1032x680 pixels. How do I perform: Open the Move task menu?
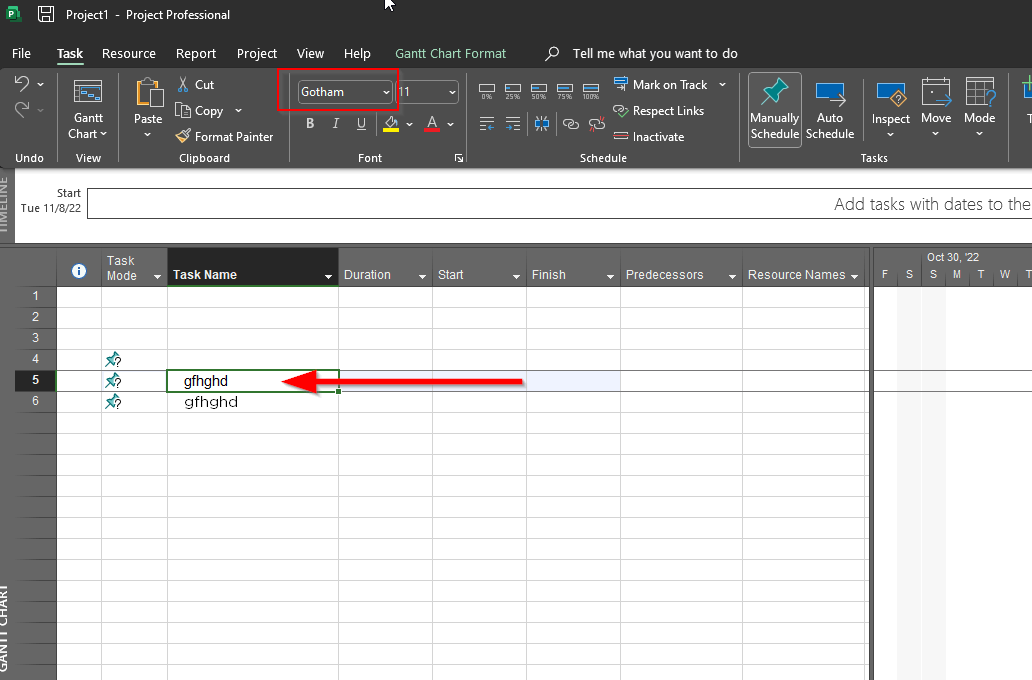click(936, 109)
